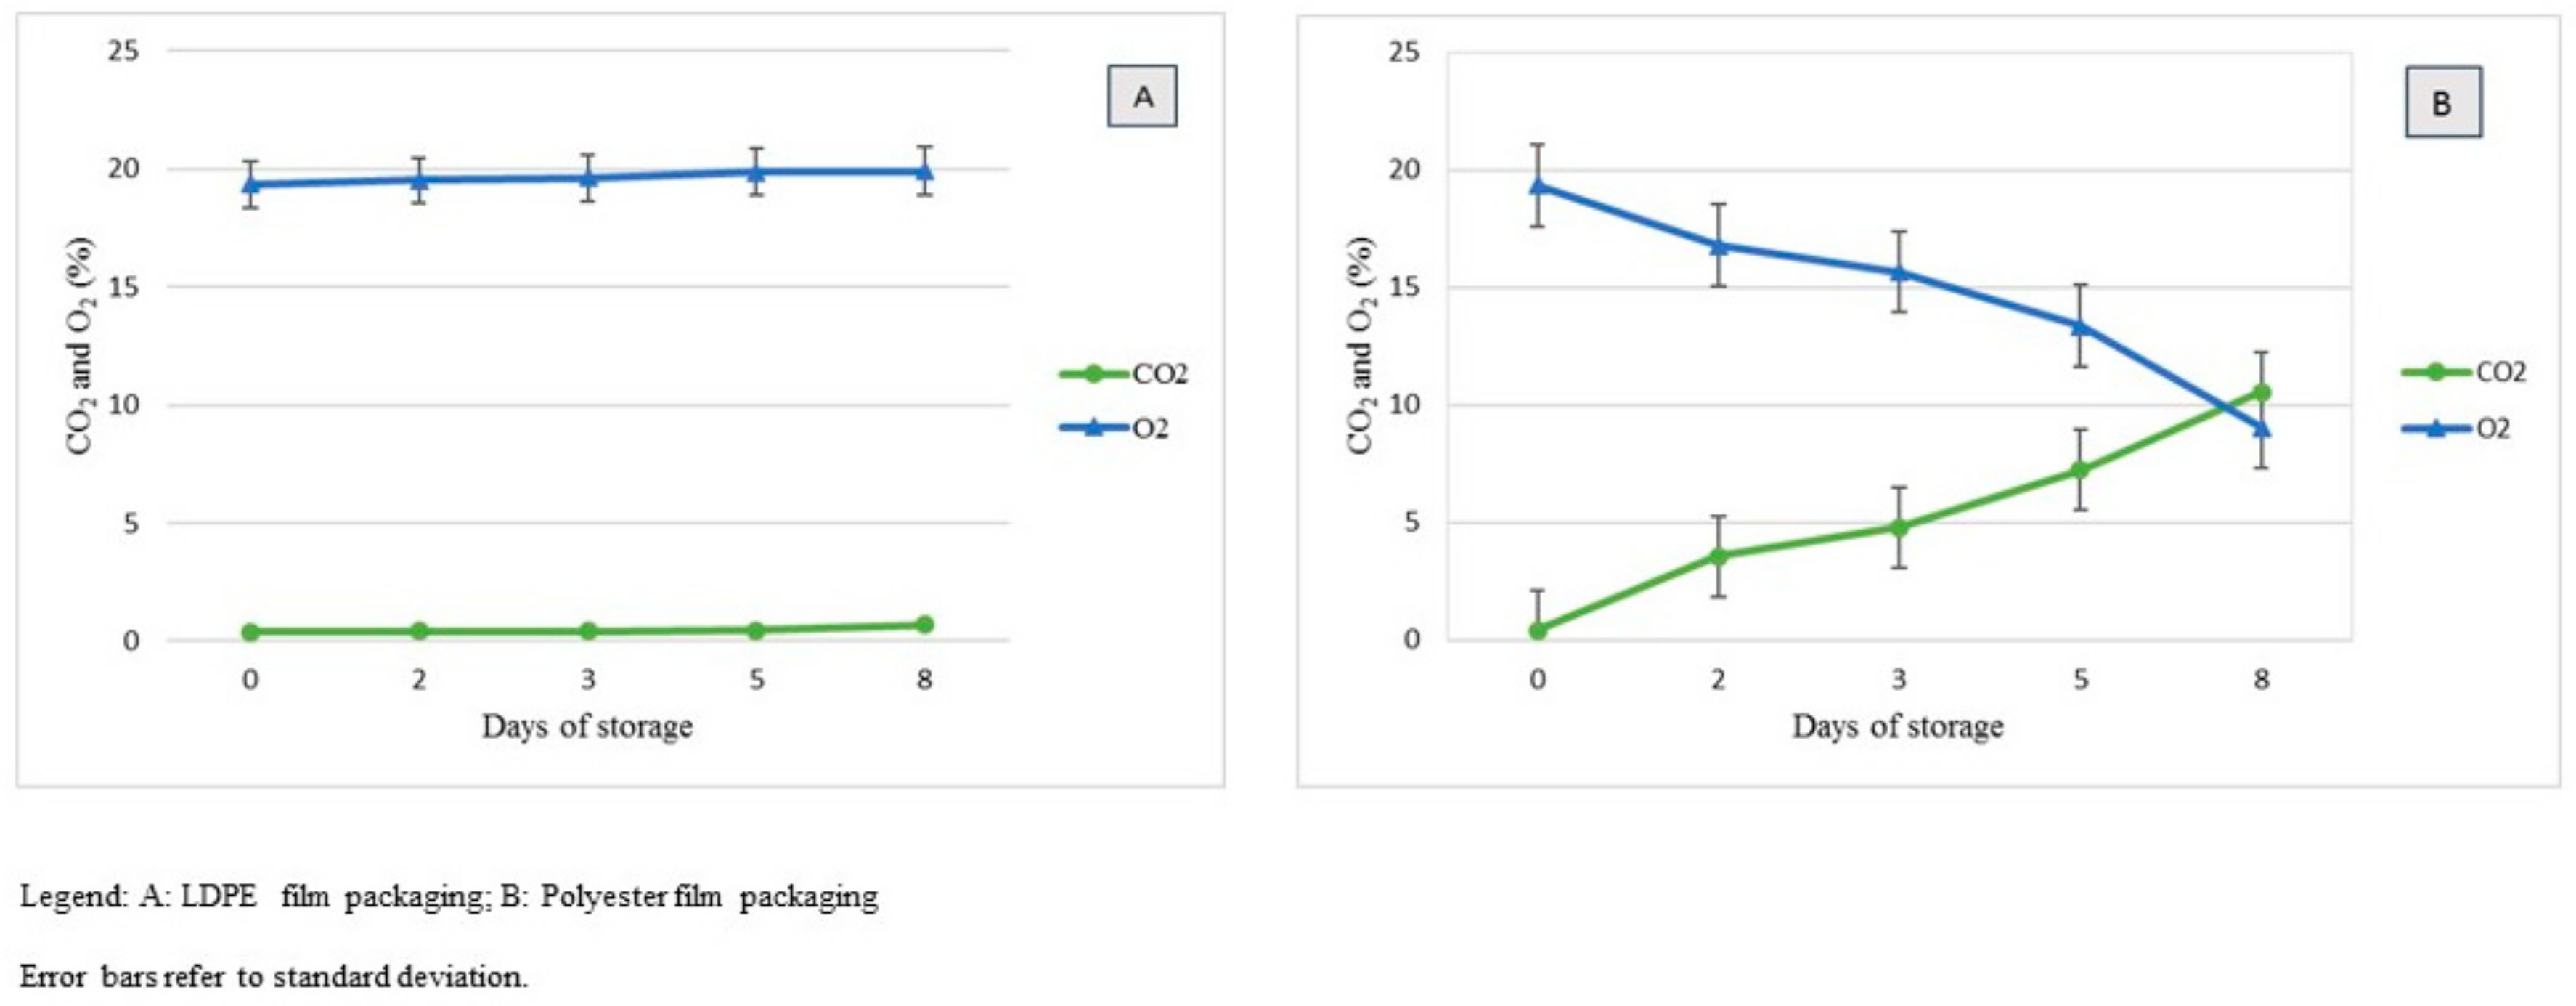The image size is (2576, 1006).
Task: Select the O2 triangle at day 3 in chart B
Action: (1899, 272)
